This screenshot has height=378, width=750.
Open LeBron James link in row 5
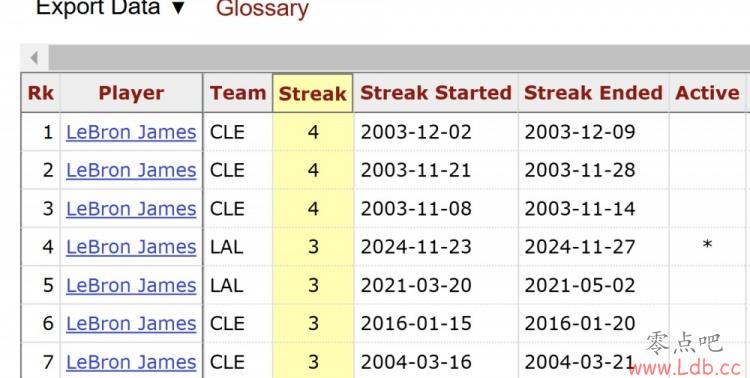[x=131, y=285]
